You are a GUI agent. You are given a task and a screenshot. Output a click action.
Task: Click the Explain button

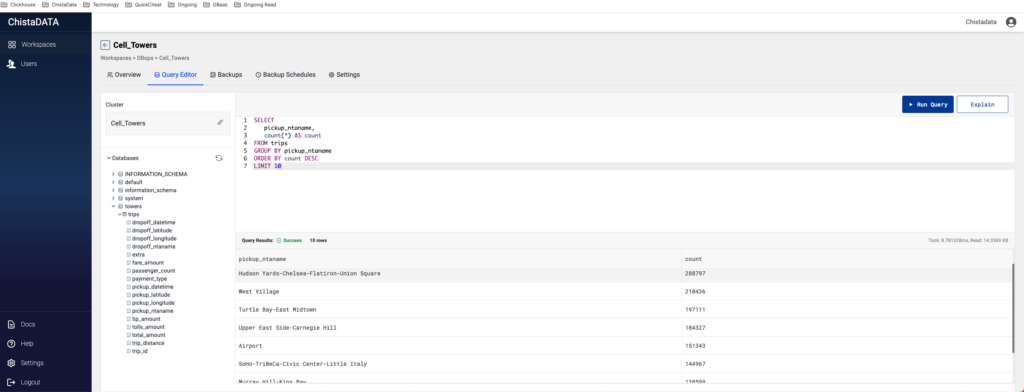[x=982, y=105]
